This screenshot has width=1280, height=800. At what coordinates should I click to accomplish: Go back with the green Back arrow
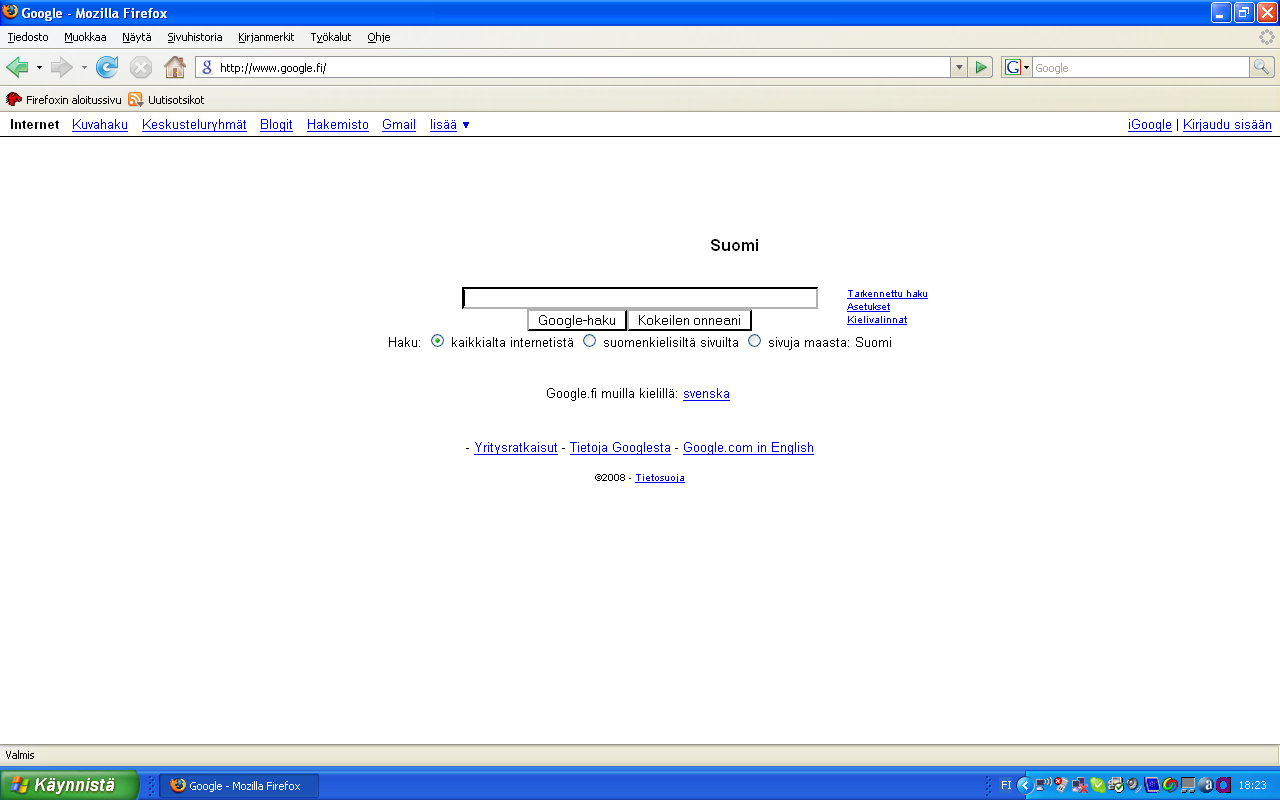17,67
